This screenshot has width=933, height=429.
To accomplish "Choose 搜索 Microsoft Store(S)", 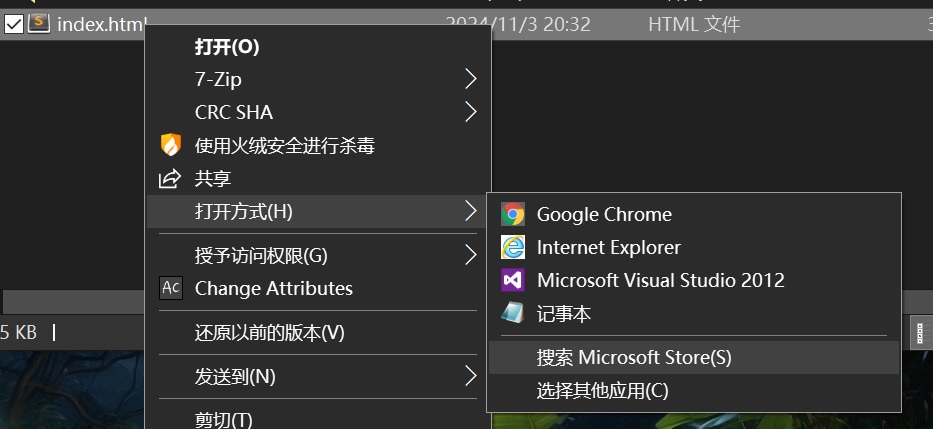I will tap(634, 357).
